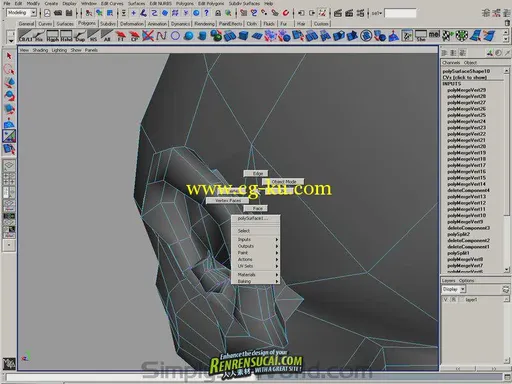Expand the Materials submenu arrow
This screenshot has height=384, width=512.
coord(277,274)
